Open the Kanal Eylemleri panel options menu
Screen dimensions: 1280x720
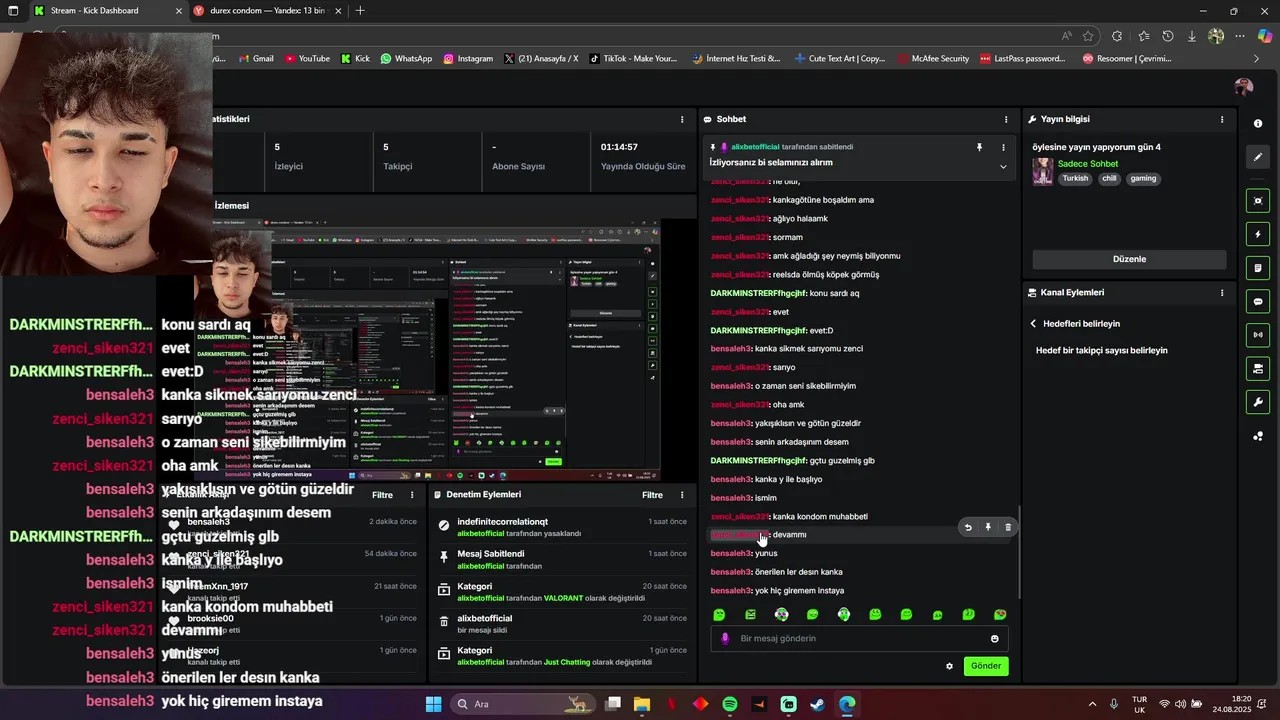[1221, 293]
